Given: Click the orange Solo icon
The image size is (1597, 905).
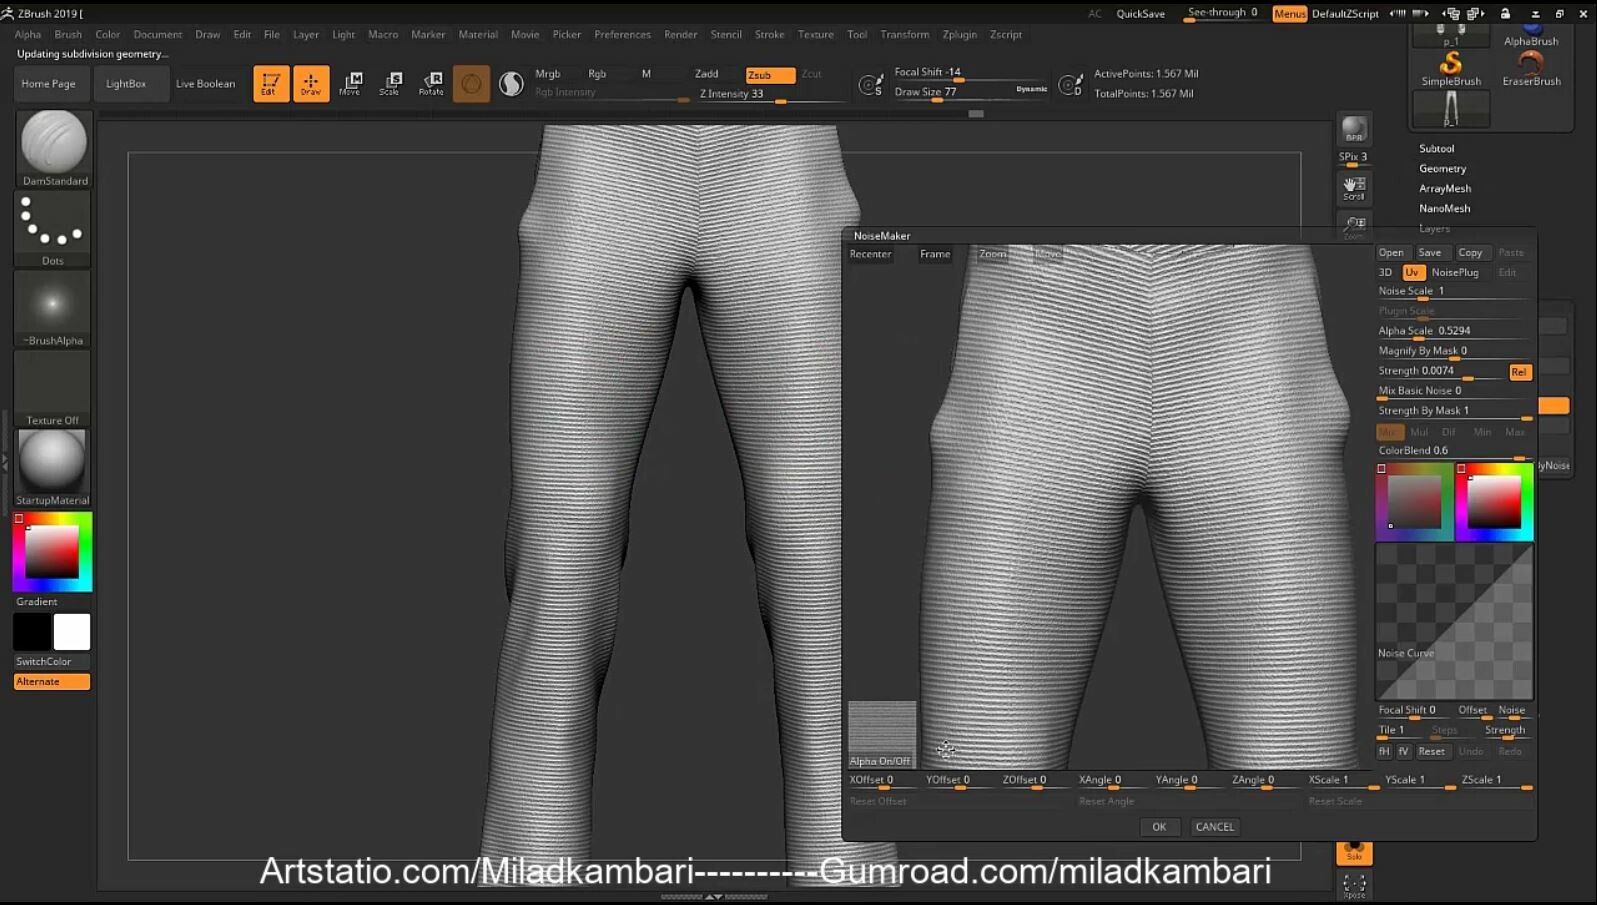Looking at the screenshot, I should 1354,851.
